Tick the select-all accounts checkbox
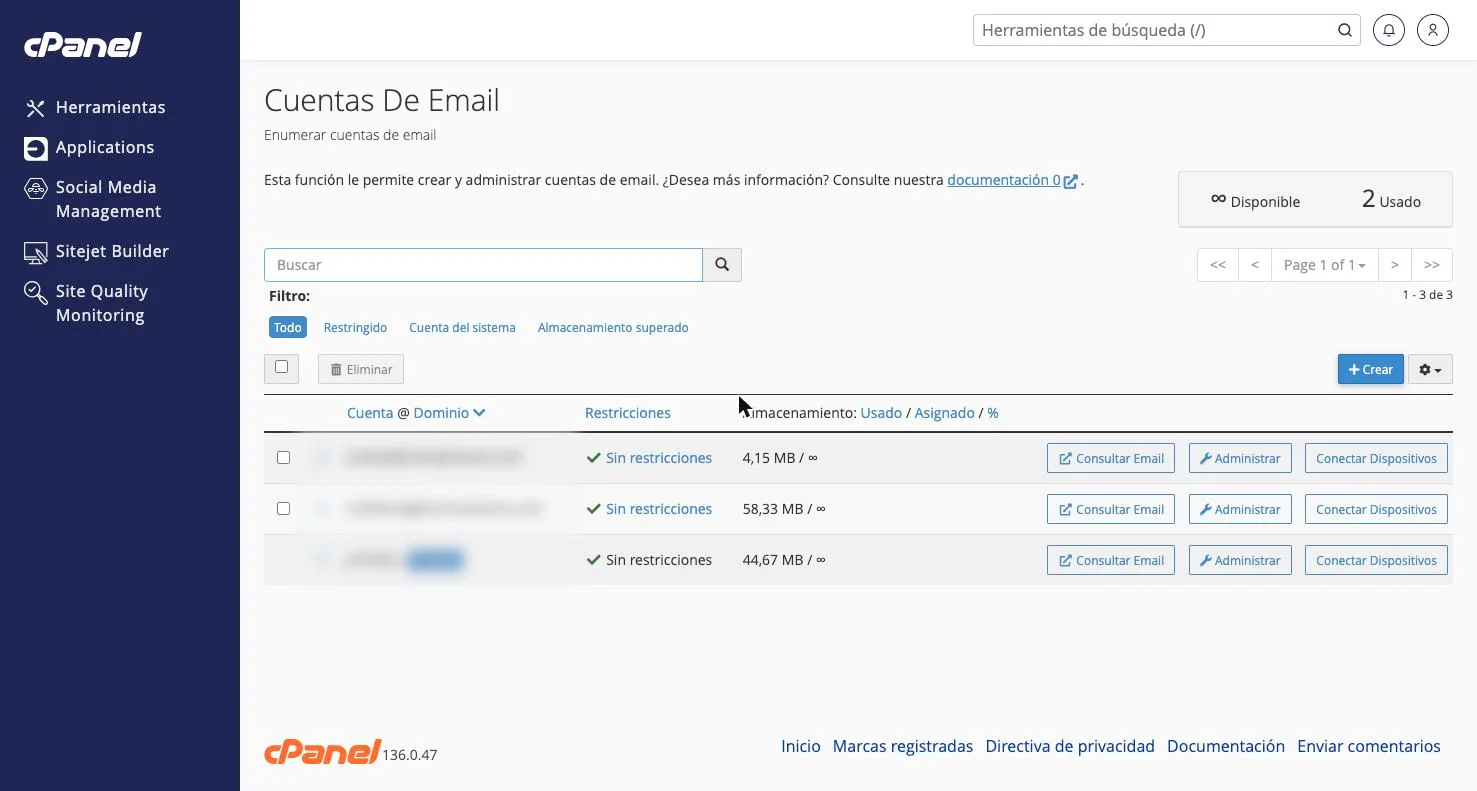Image resolution: width=1477 pixels, height=791 pixels. pyautogui.click(x=281, y=367)
